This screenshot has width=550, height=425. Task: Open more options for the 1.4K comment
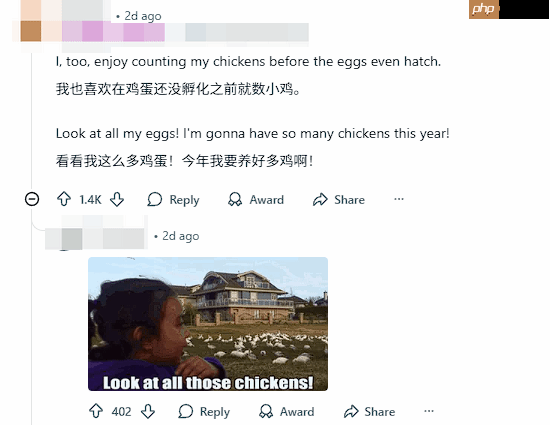399,199
